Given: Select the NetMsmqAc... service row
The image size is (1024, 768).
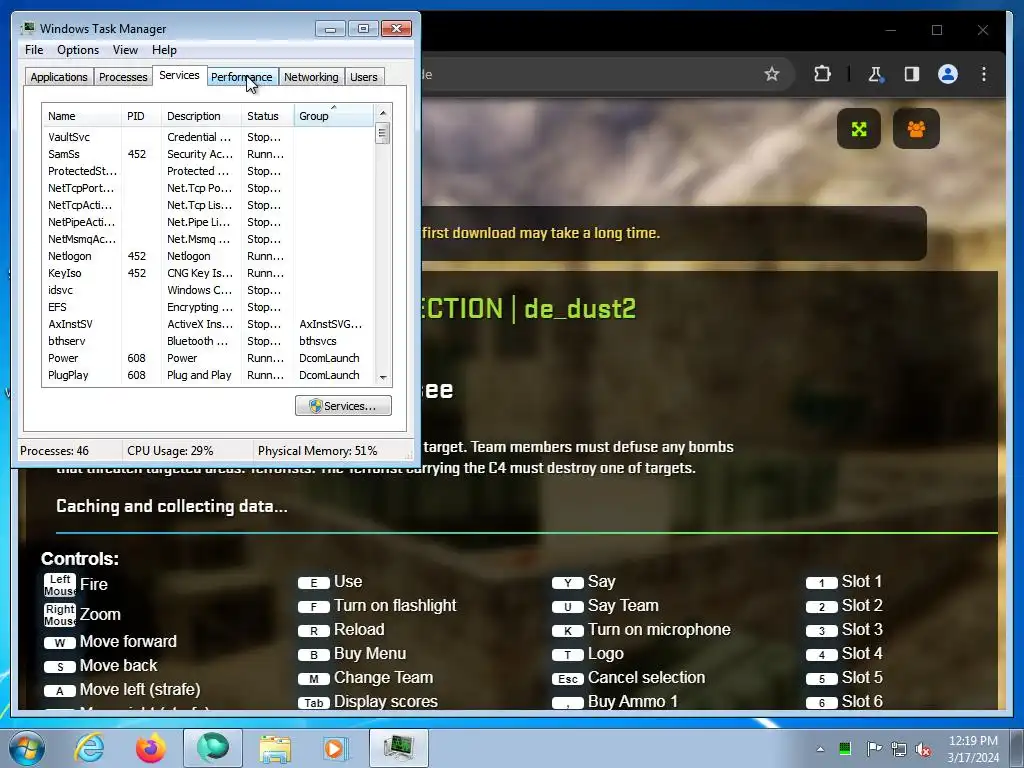Looking at the screenshot, I should pos(208,239).
